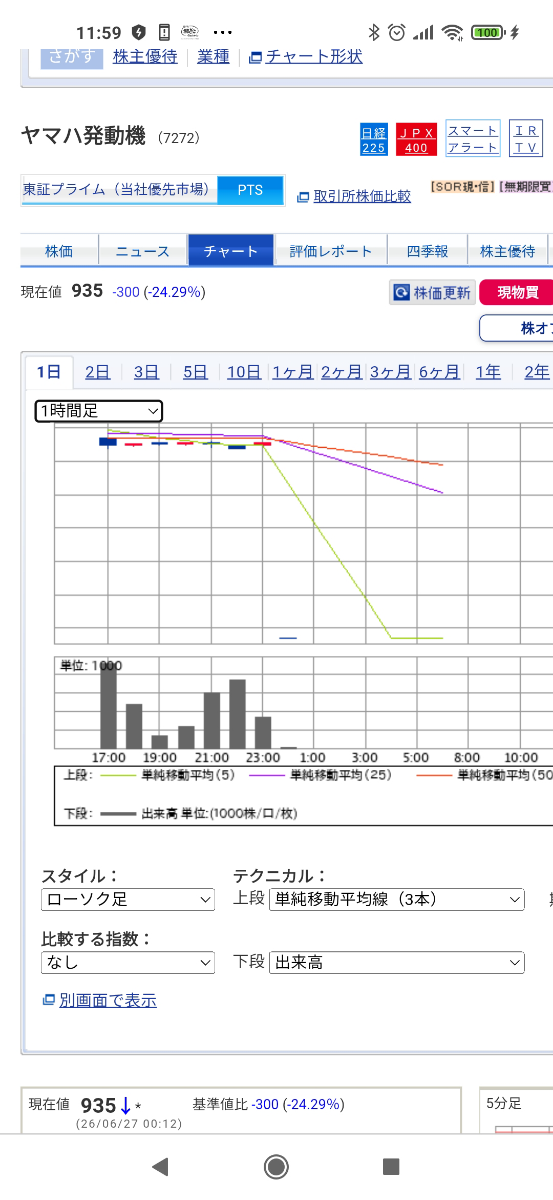This screenshot has height=1200, width=553.
Task: Open 別画面で表示 link
Action: pos(99,1000)
